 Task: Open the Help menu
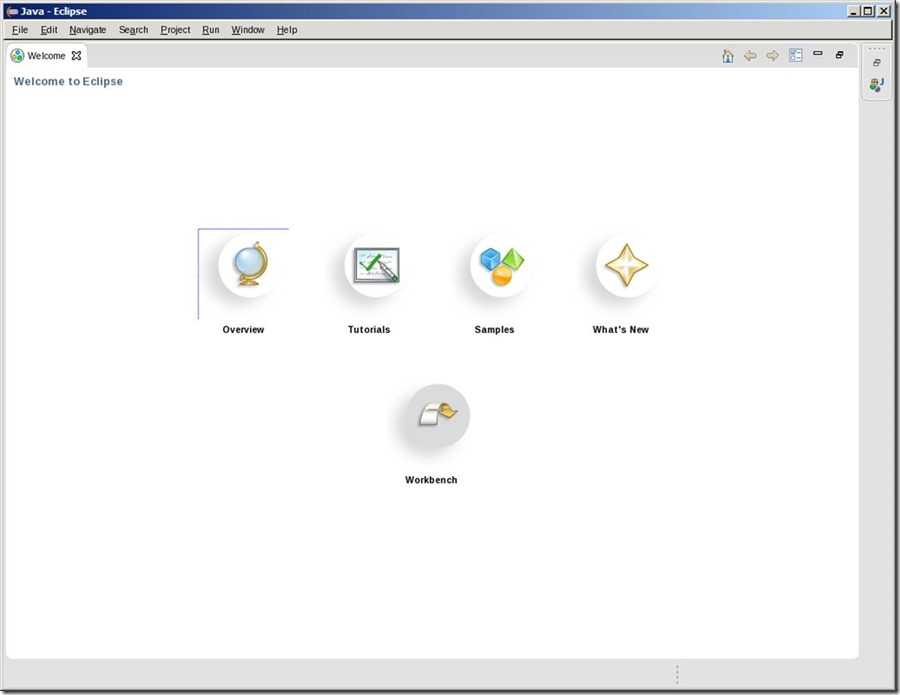pyautogui.click(x=287, y=30)
